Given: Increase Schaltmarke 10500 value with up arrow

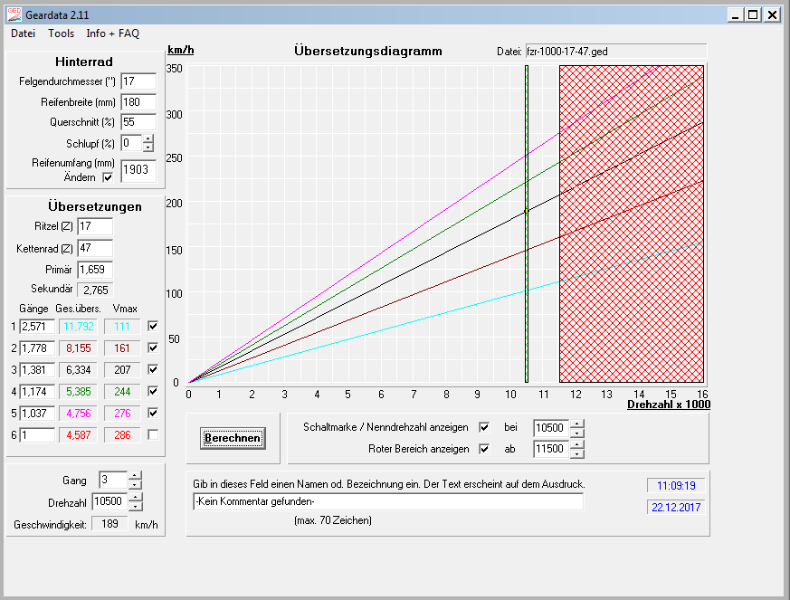Looking at the screenshot, I should [577, 423].
